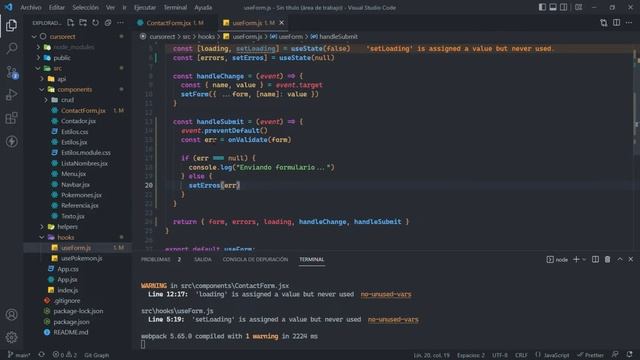Collapse all folders in Explorer
Viewport: 640px width, 360px height.
point(108,23)
